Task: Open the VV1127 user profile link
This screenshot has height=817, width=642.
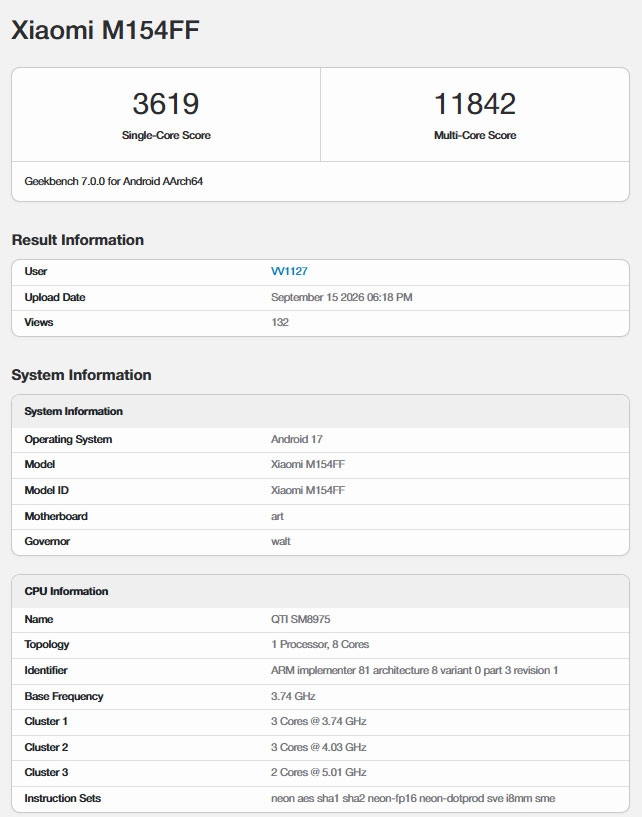Action: [x=289, y=271]
